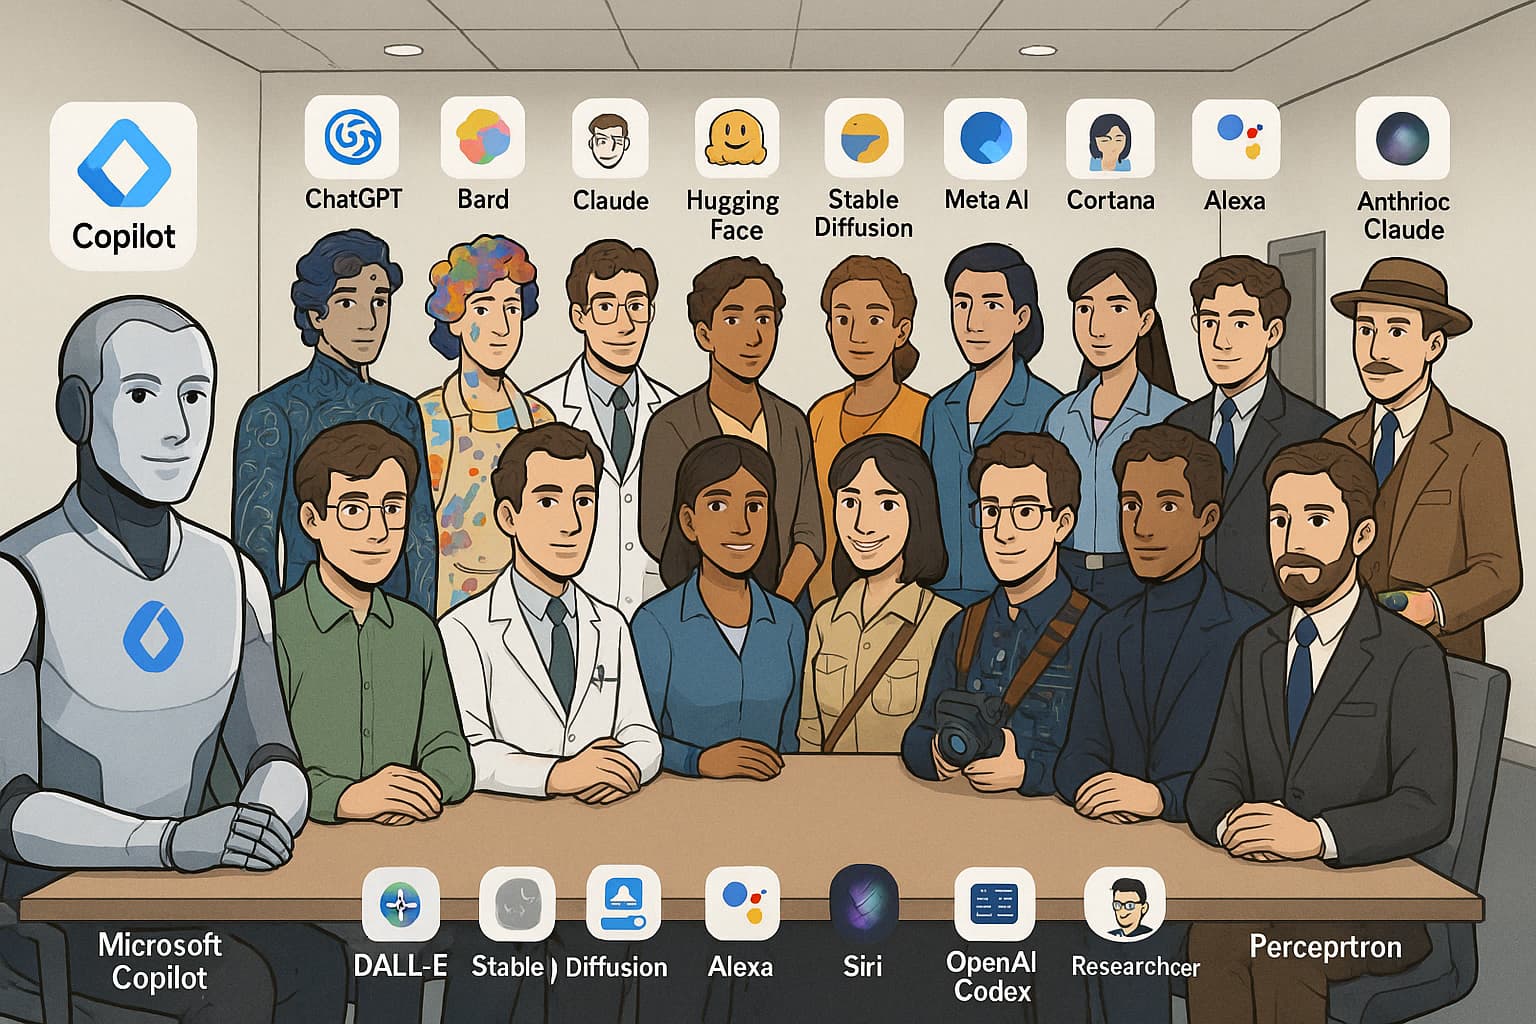Click the 'Claude' label under the bespectacled face icon
The width and height of the screenshot is (1536, 1024).
(x=610, y=200)
